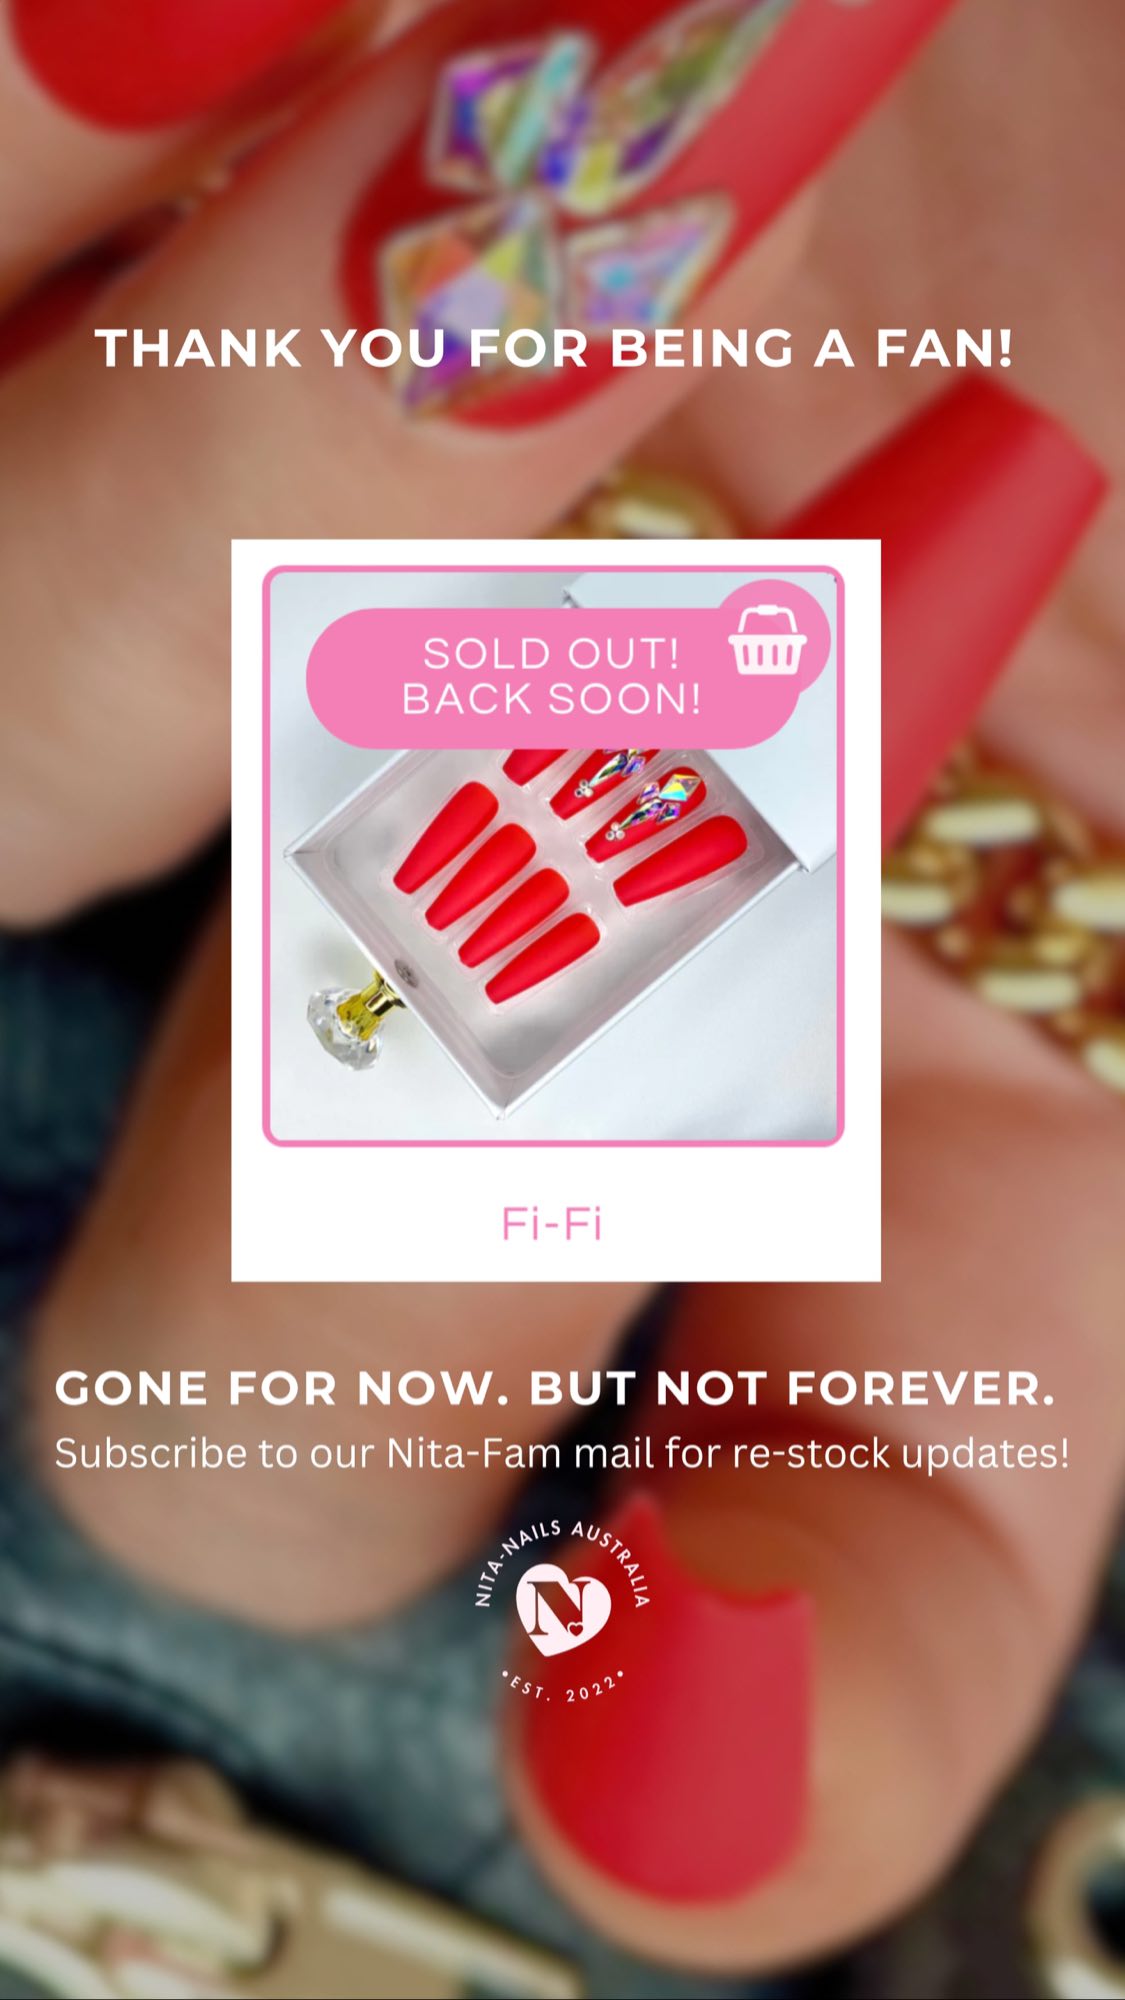Image resolution: width=1125 pixels, height=2000 pixels.
Task: Click 'GONE FOR NOW. BUT NOT FOREVER.' heading
Action: 555,1388
